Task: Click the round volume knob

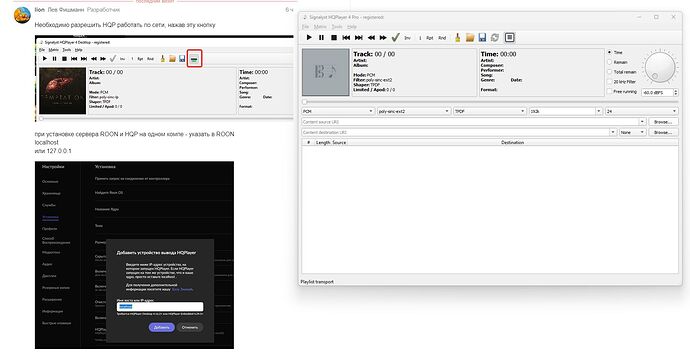Action: tap(659, 67)
